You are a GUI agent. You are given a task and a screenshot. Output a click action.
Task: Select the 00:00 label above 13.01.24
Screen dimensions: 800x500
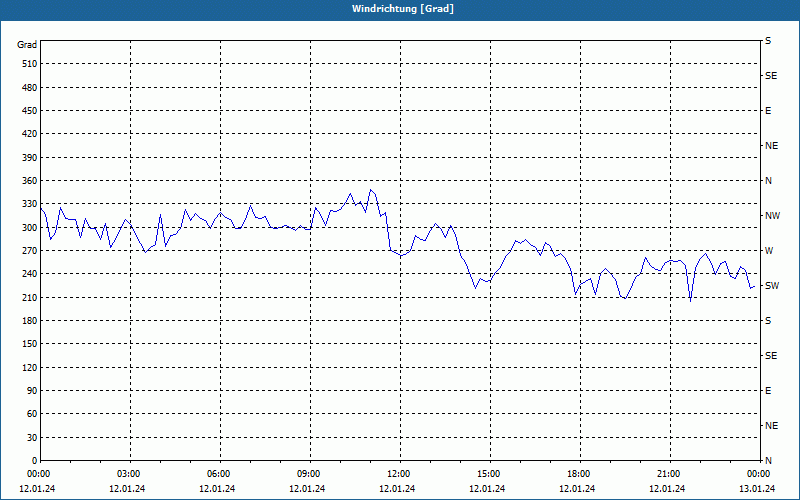pyautogui.click(x=758, y=474)
